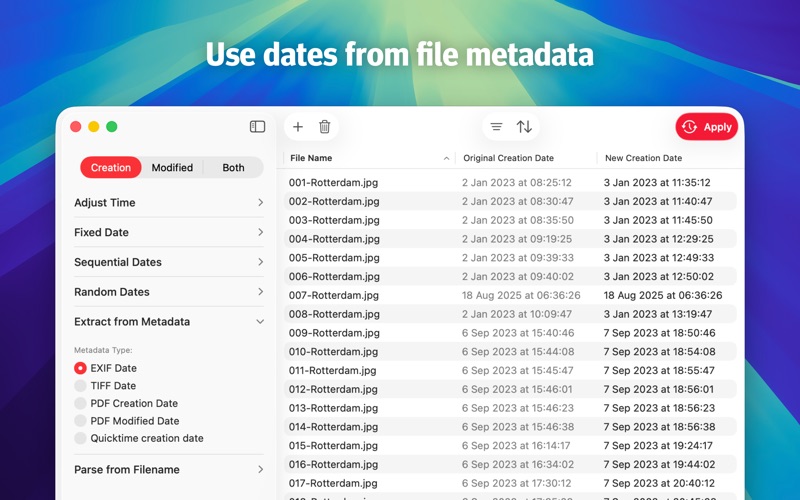Select file 012-Rotterdam.jpg
The height and width of the screenshot is (500, 800).
[333, 389]
